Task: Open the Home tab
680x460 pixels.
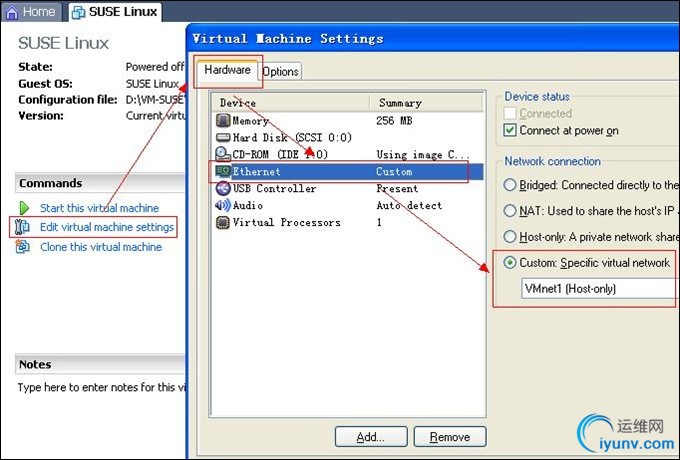Action: click(32, 12)
